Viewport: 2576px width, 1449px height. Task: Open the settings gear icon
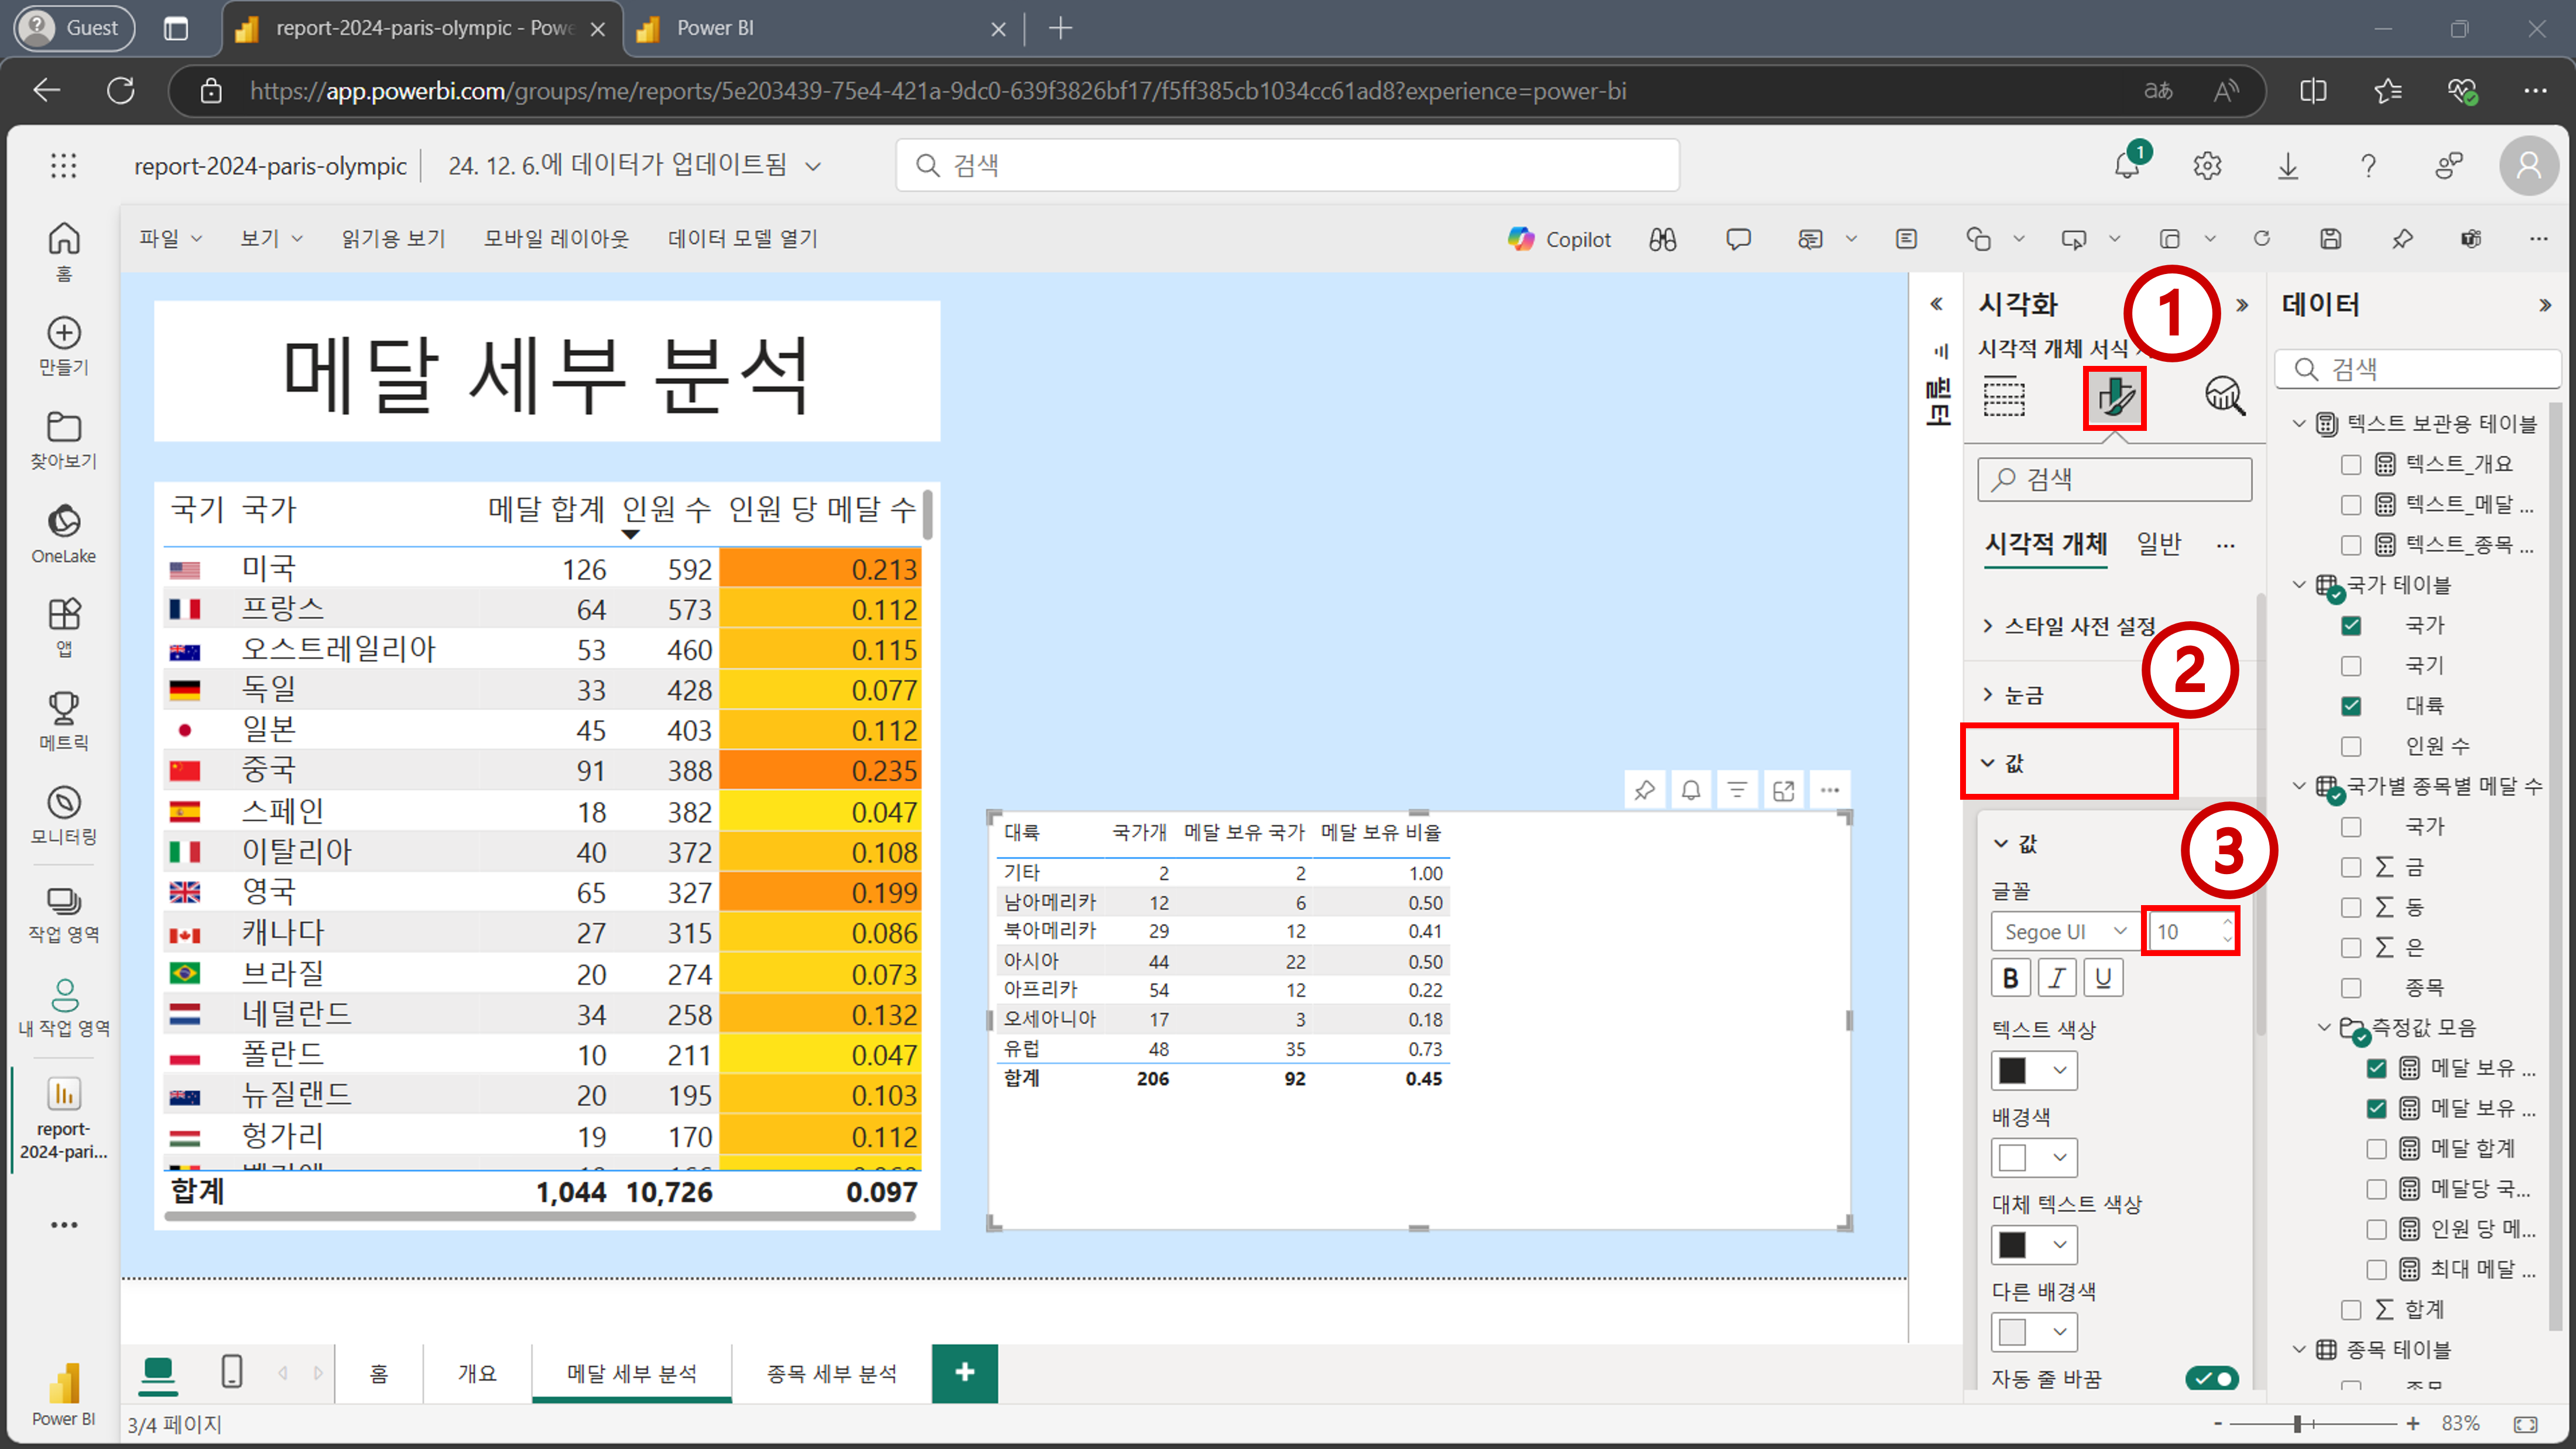point(2207,165)
